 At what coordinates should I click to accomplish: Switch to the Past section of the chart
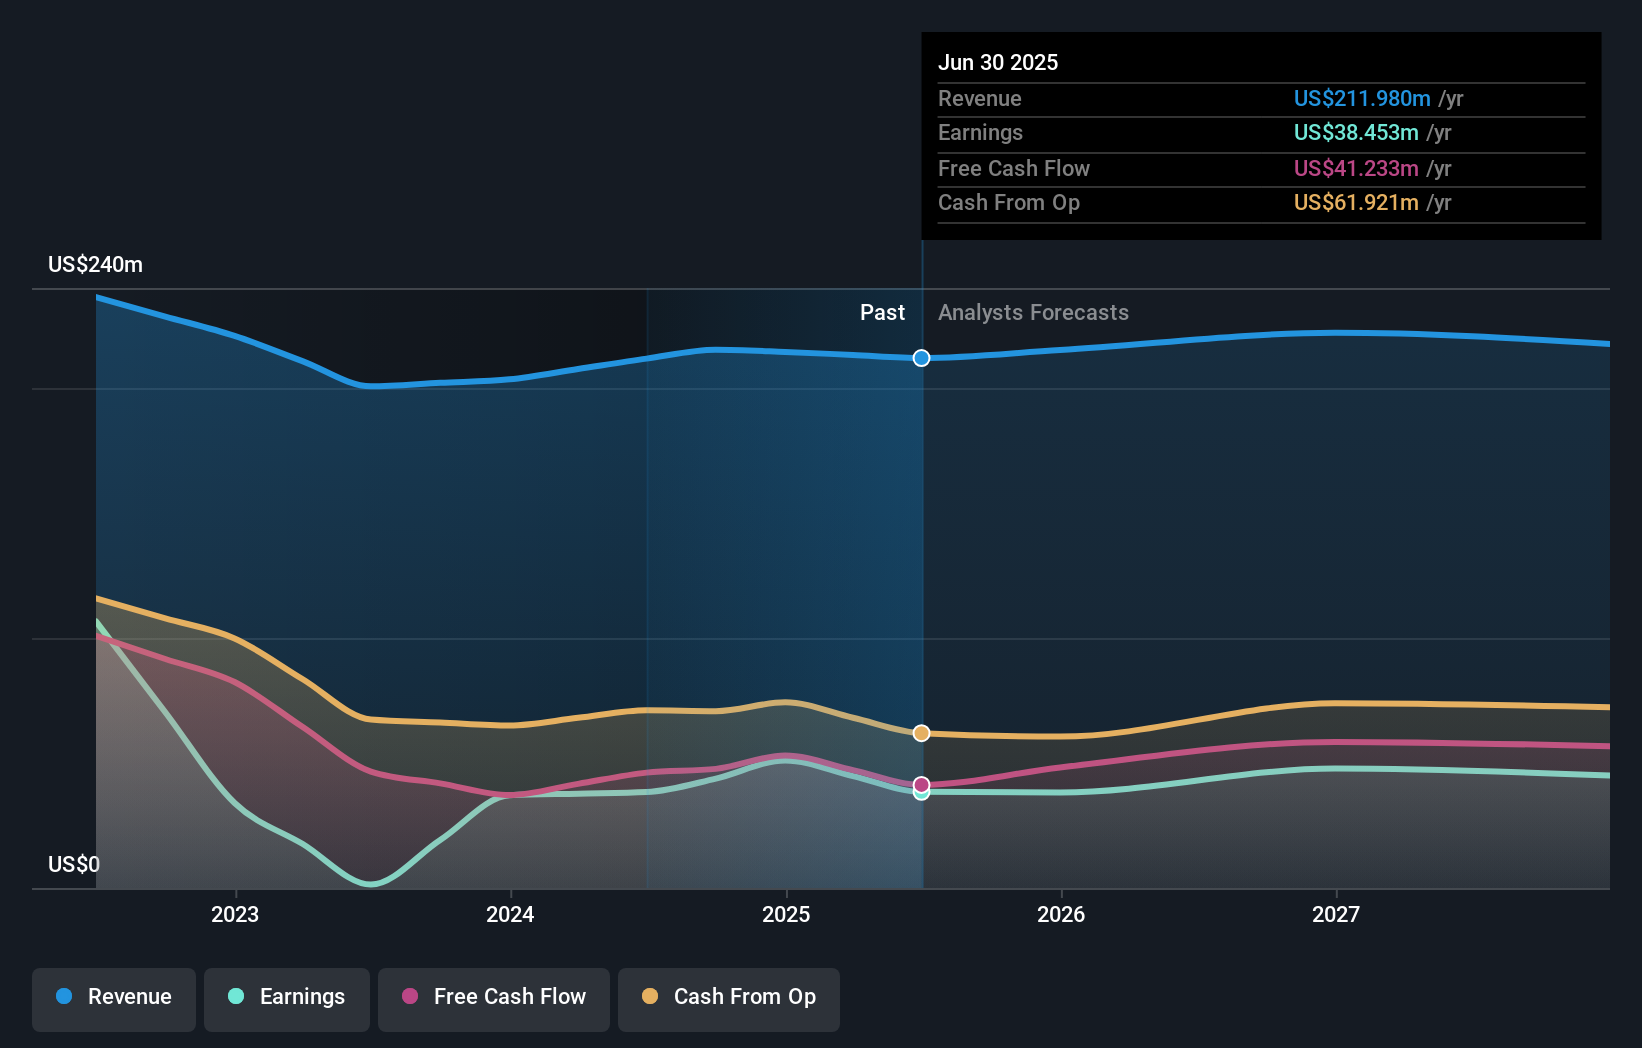tap(882, 312)
